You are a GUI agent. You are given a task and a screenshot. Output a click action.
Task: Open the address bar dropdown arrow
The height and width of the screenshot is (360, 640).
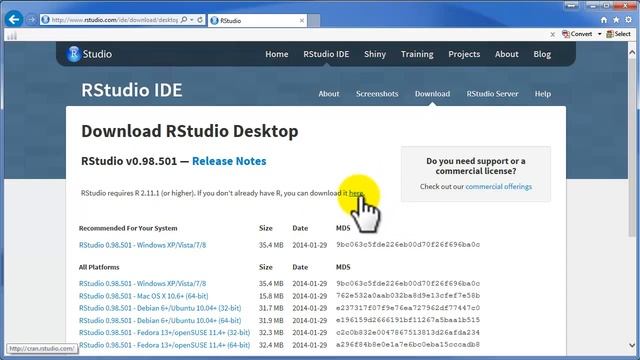tap(192, 20)
